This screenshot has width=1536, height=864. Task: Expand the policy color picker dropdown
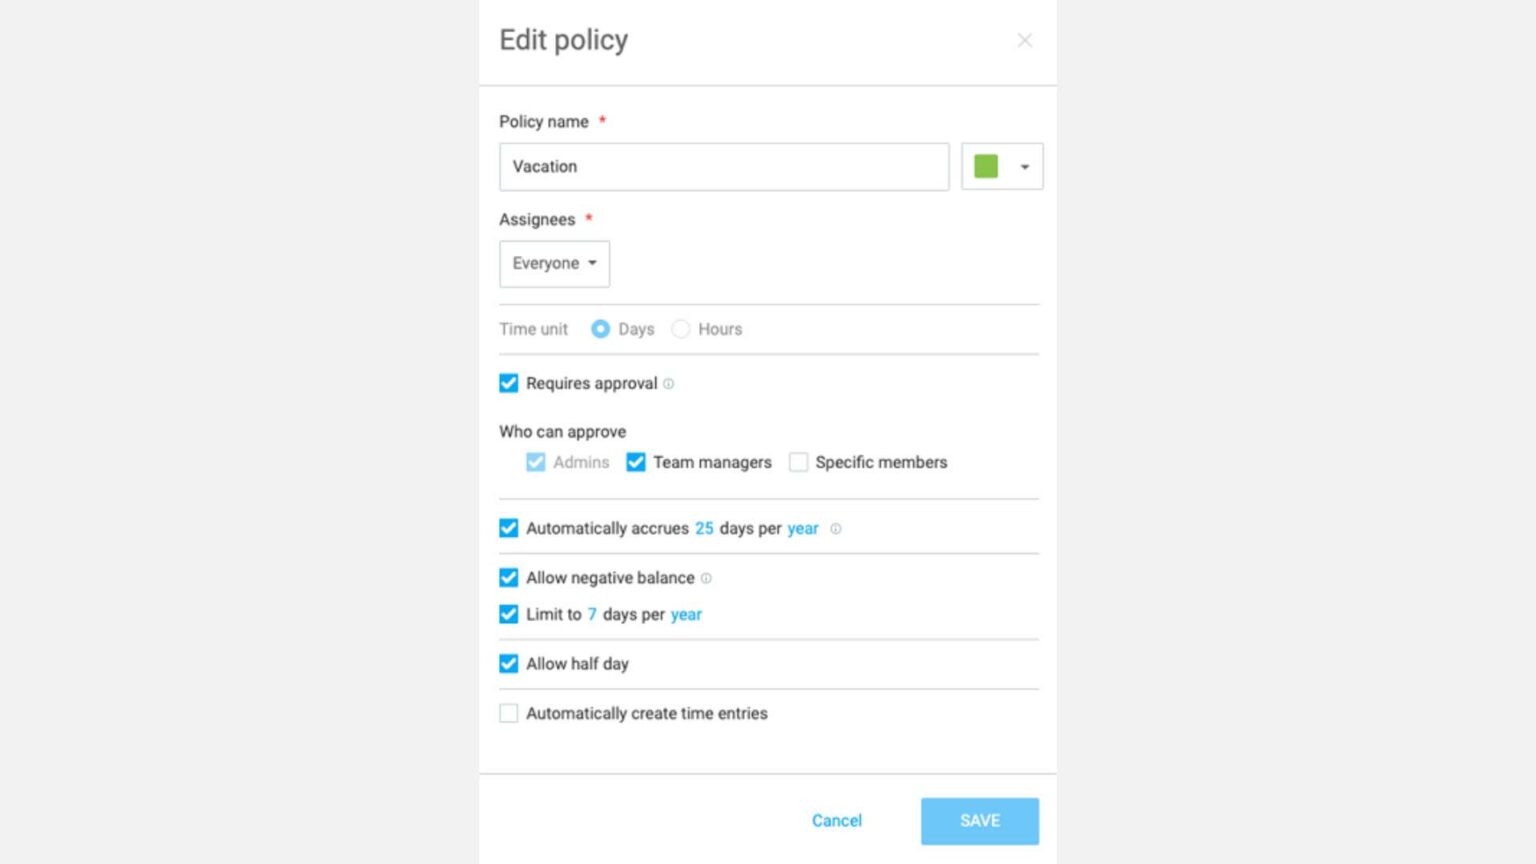(x=1023, y=166)
